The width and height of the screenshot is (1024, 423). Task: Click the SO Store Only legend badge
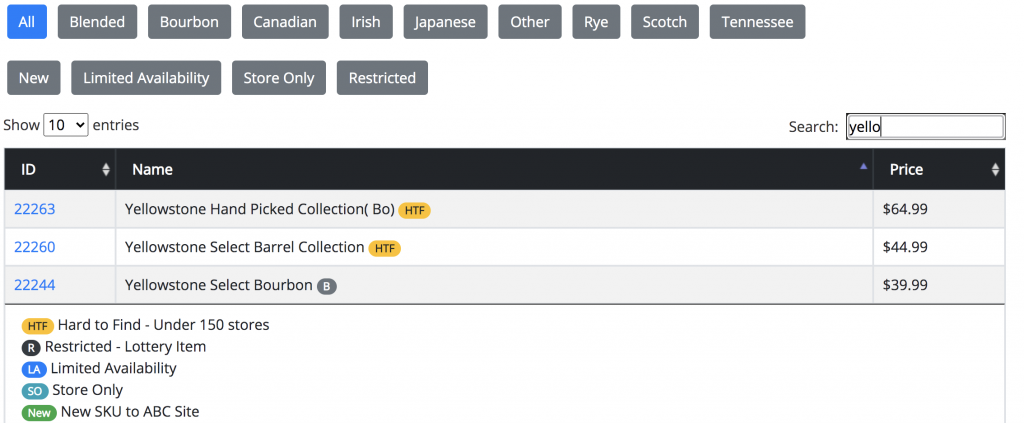pyautogui.click(x=35, y=391)
